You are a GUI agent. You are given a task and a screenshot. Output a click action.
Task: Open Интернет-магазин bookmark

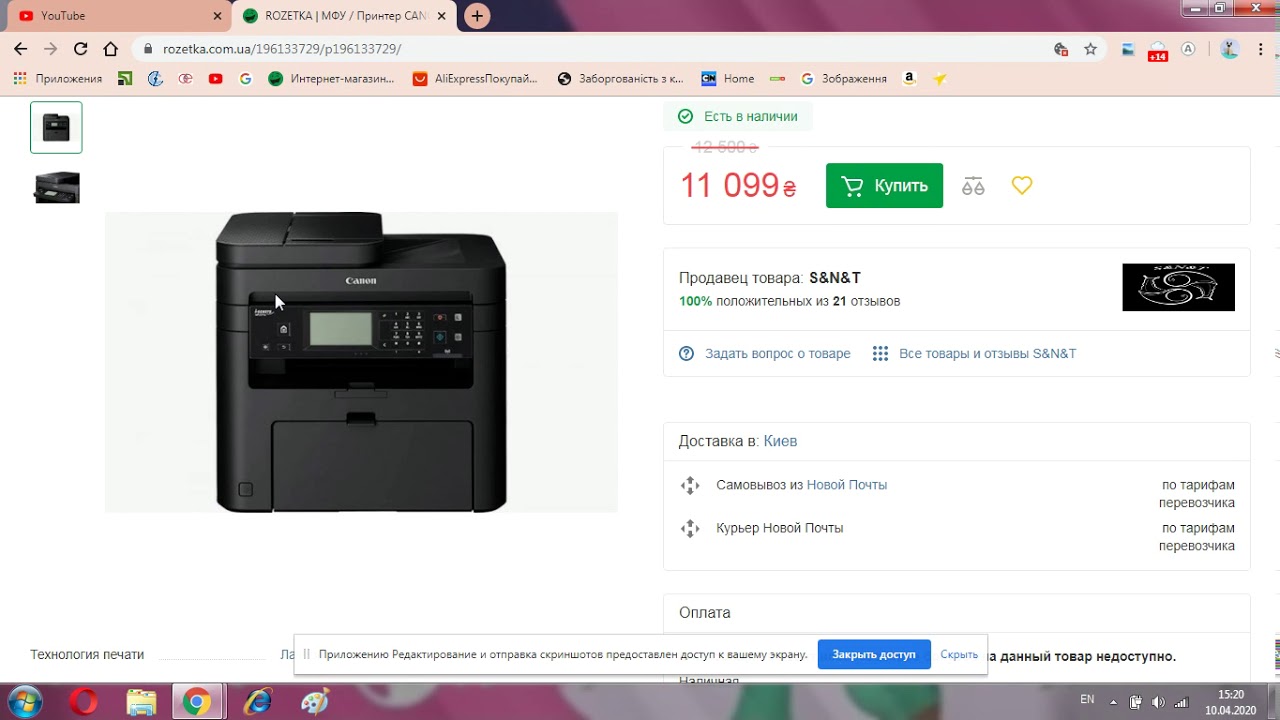[332, 78]
